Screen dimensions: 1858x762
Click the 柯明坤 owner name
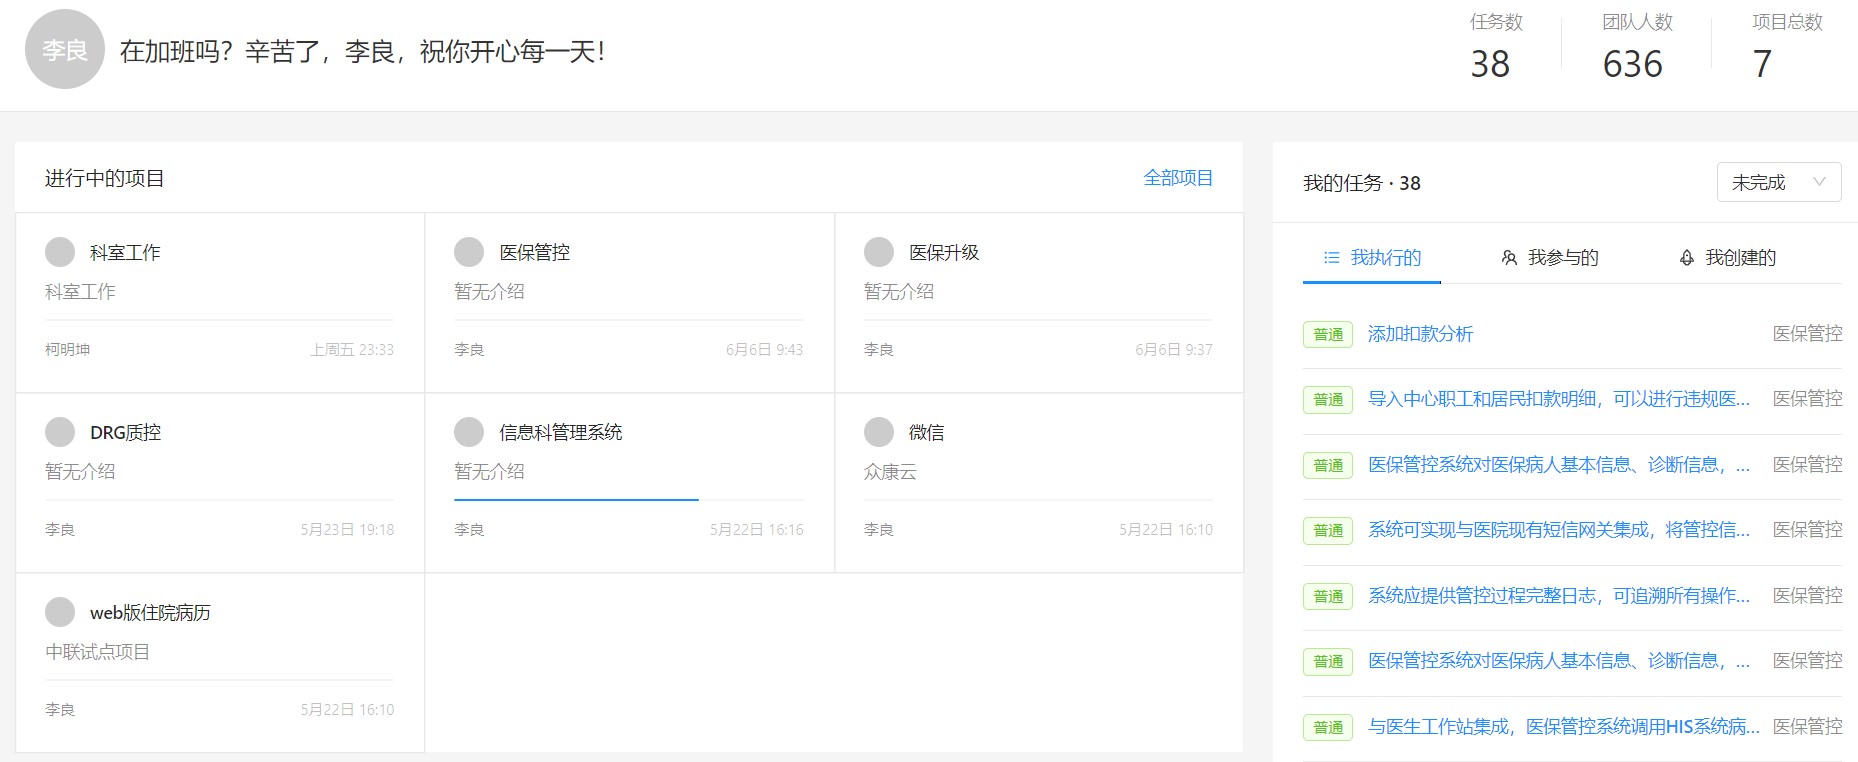click(x=67, y=349)
